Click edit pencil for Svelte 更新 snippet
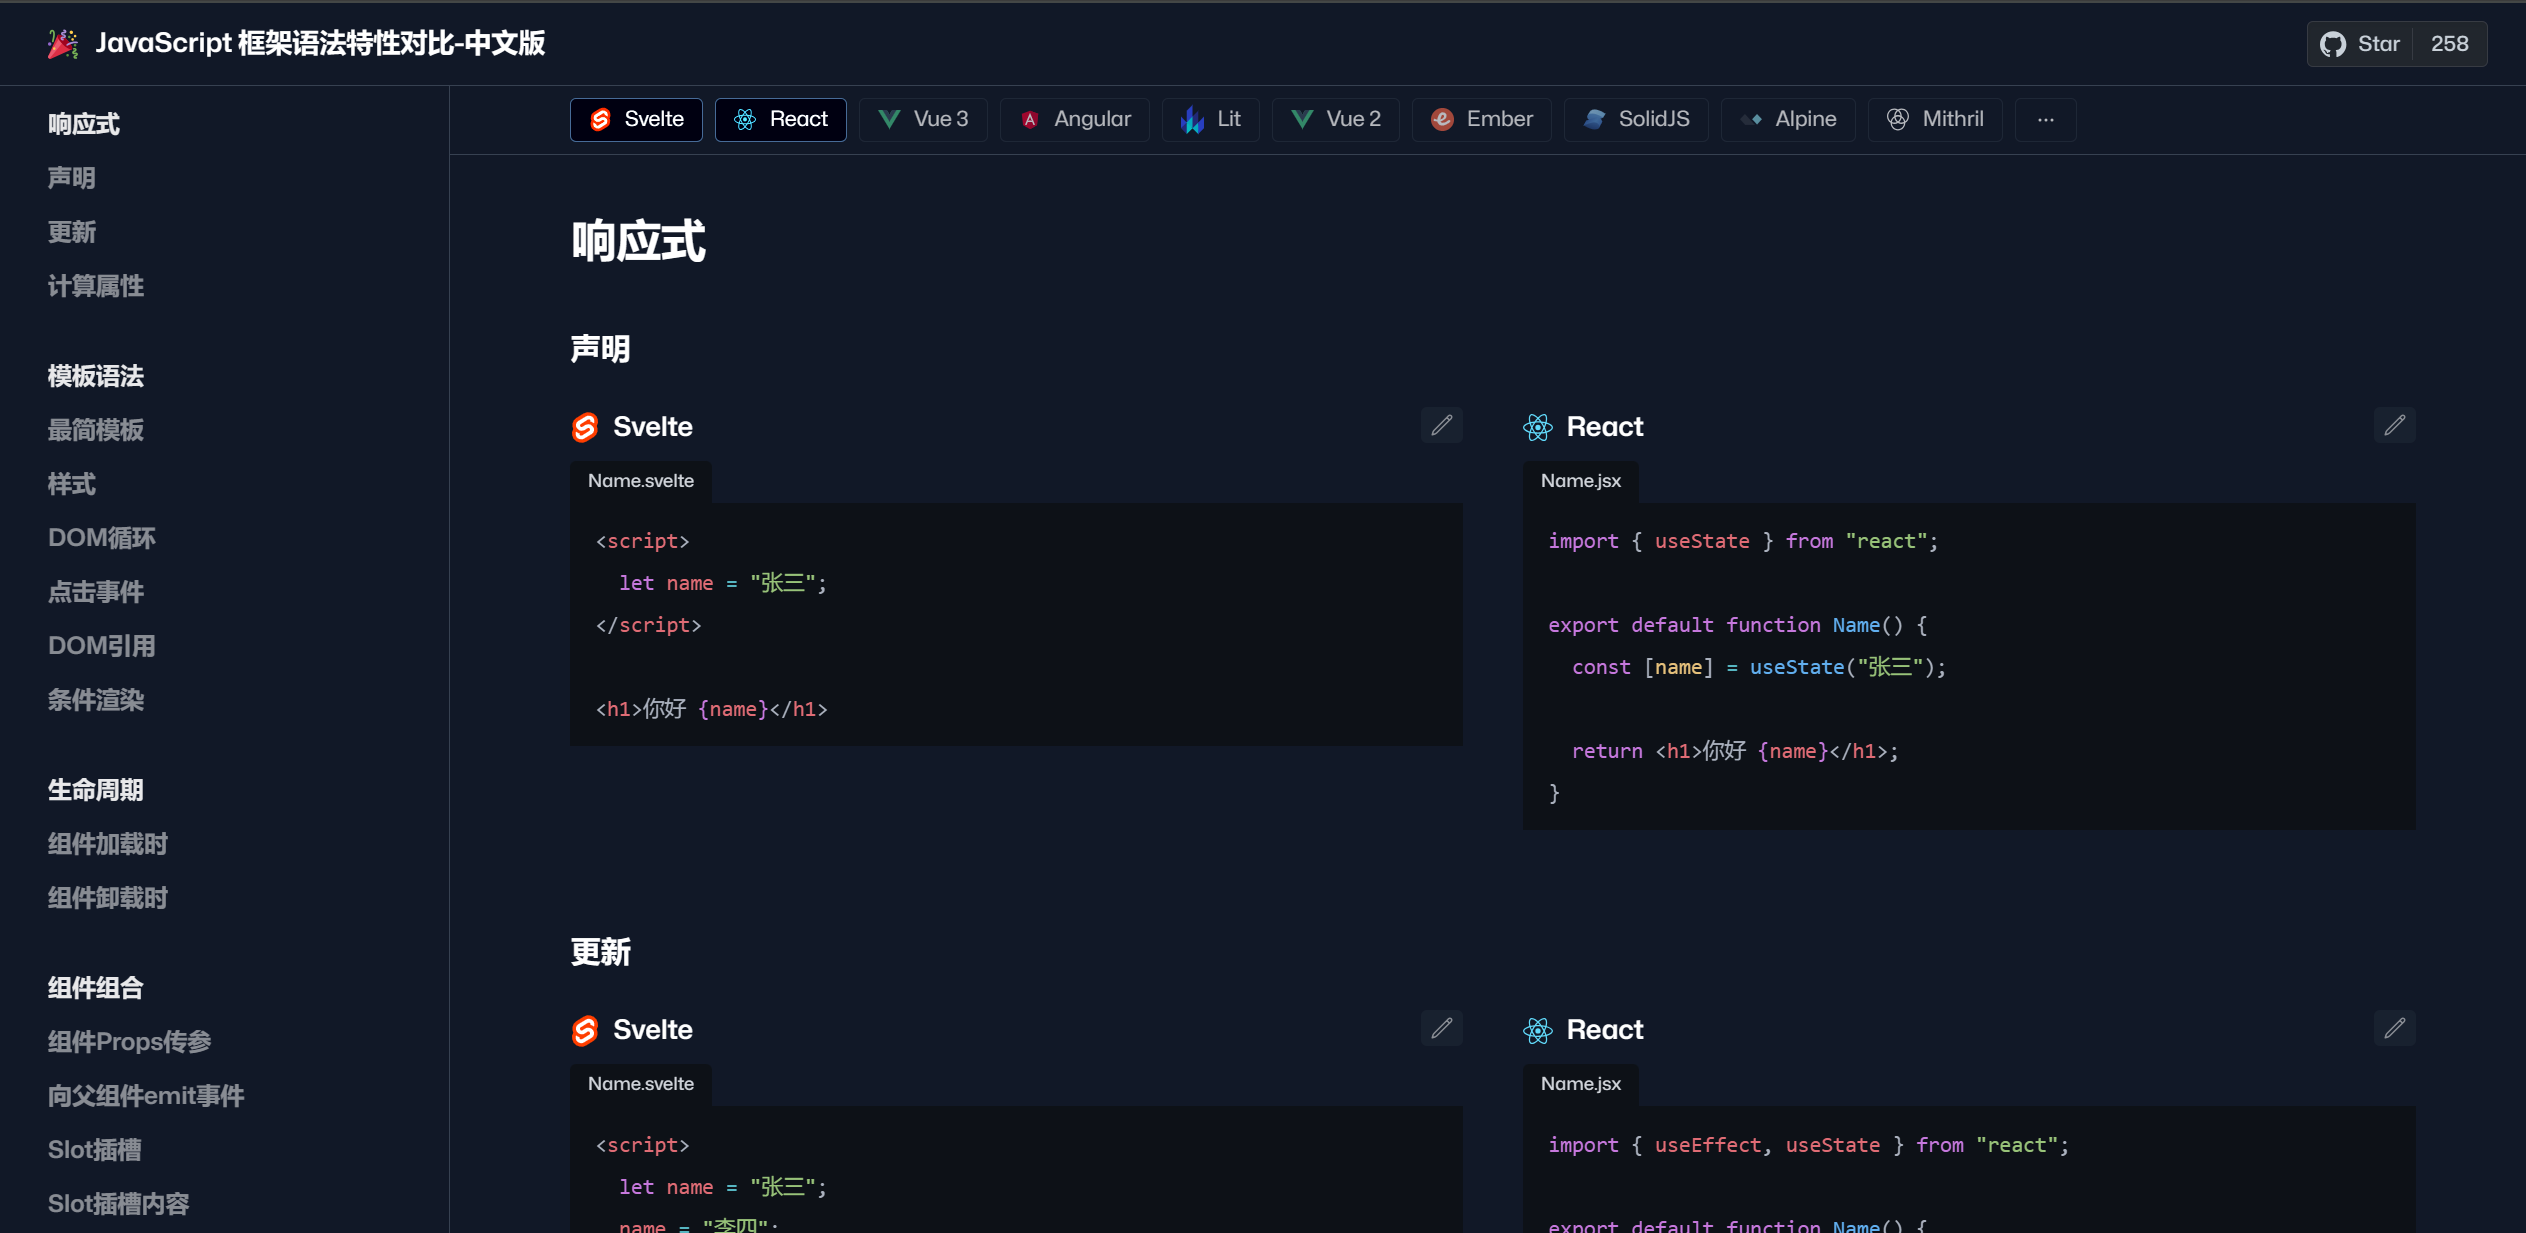Image resolution: width=2526 pixels, height=1233 pixels. [1441, 1028]
